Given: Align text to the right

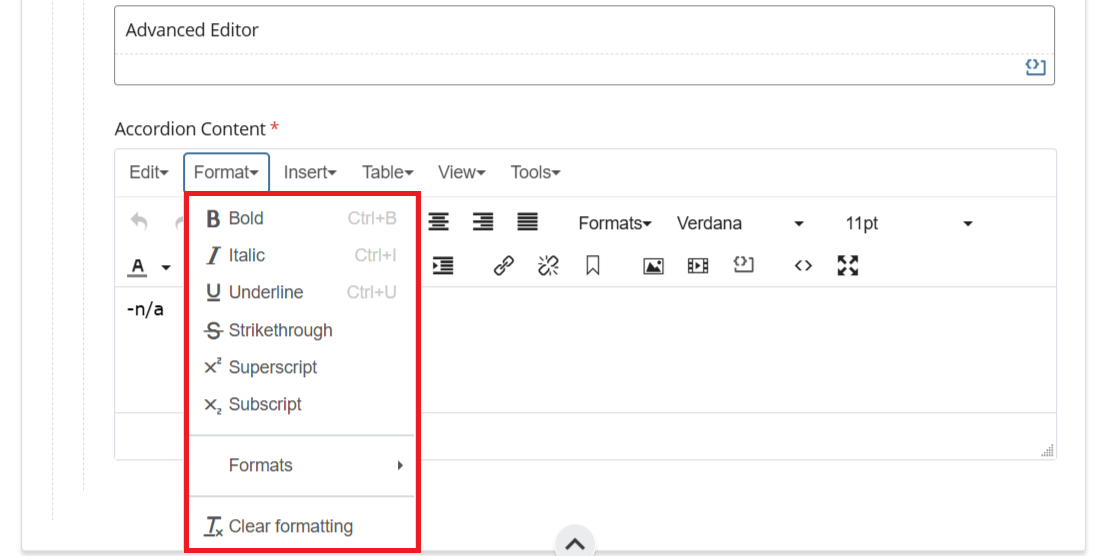Looking at the screenshot, I should click(x=483, y=223).
